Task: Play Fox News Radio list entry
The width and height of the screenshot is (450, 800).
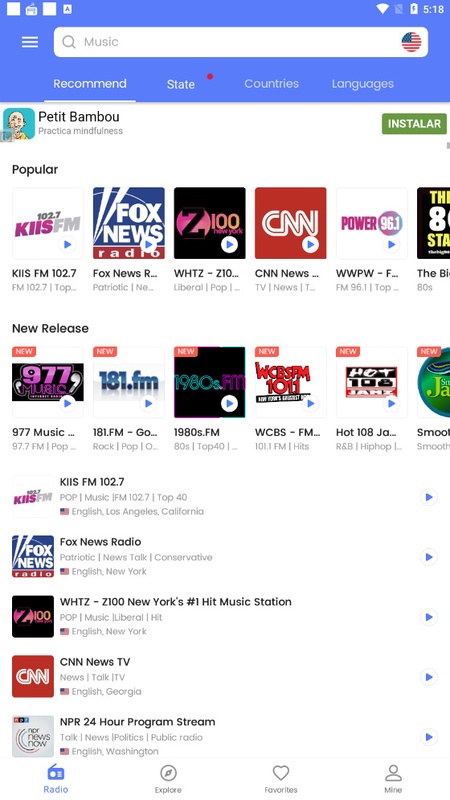Action: click(429, 557)
